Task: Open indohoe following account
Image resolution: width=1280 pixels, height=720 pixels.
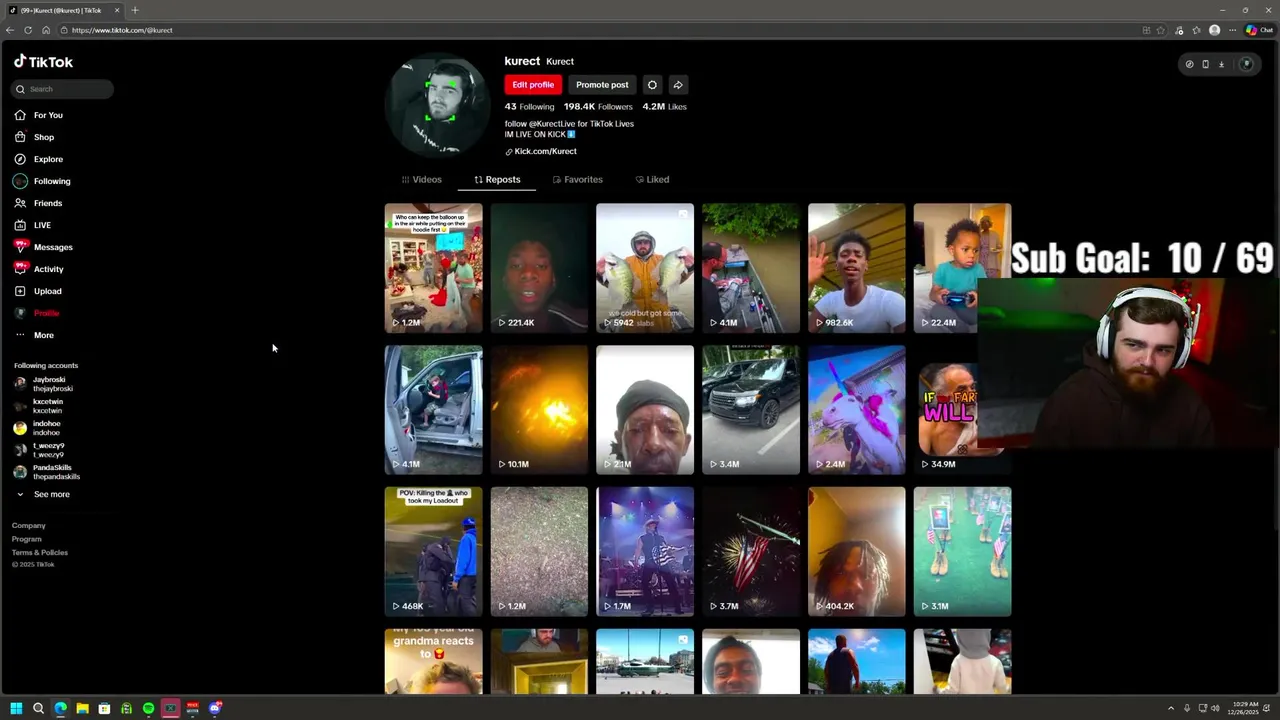Action: point(38,428)
